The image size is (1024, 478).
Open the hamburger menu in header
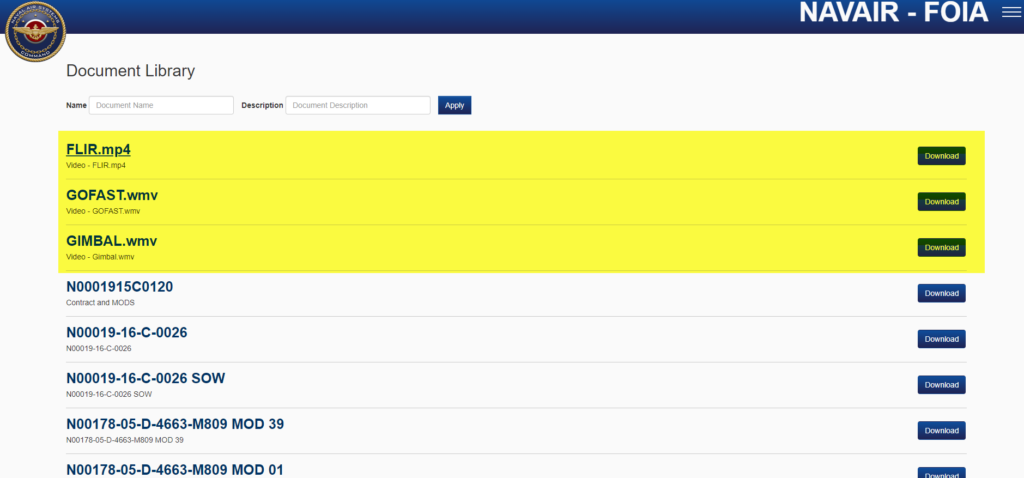click(x=1009, y=13)
